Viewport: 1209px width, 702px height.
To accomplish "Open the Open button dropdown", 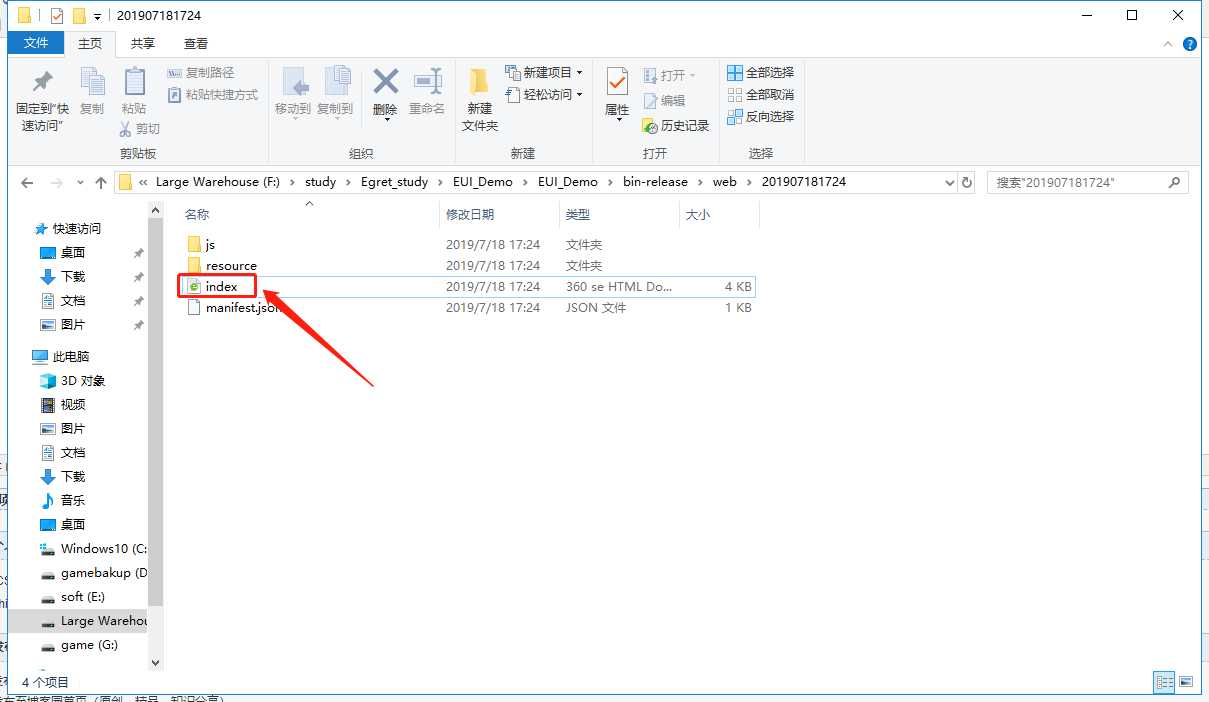I will click(x=670, y=76).
